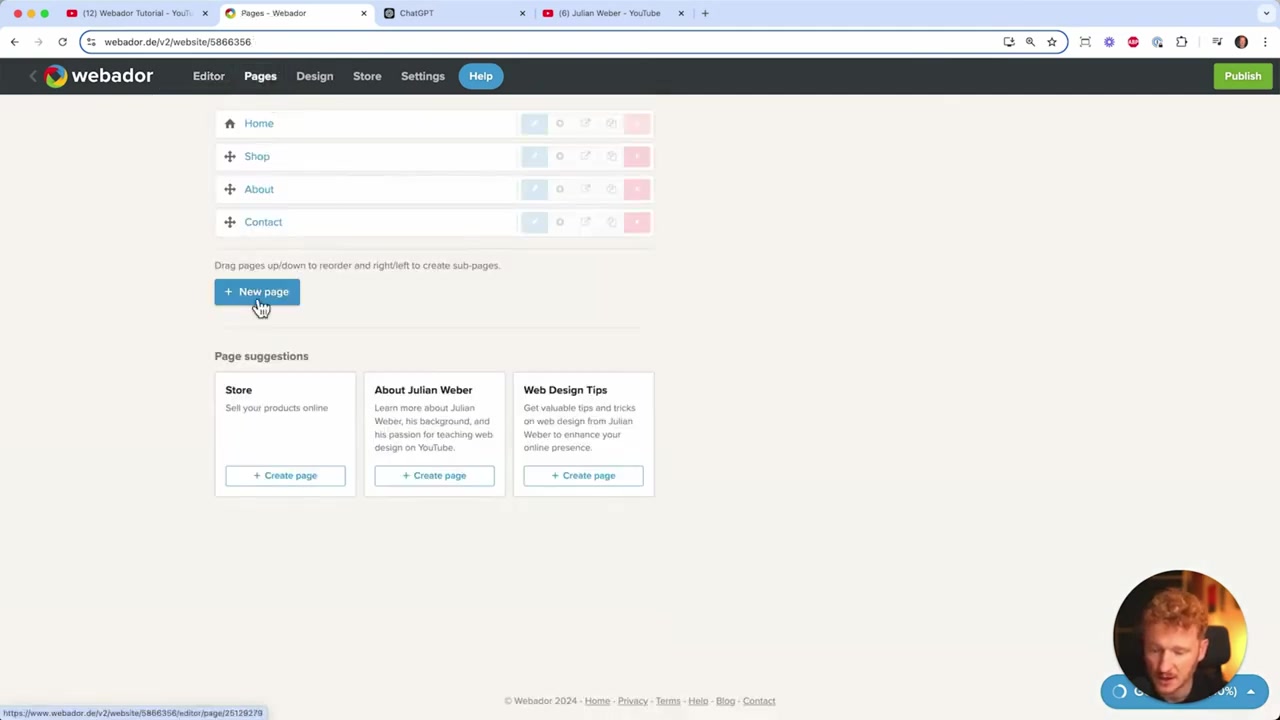The height and width of the screenshot is (720, 1280).
Task: Edit the Shop page with pencil icon
Action: [534, 156]
